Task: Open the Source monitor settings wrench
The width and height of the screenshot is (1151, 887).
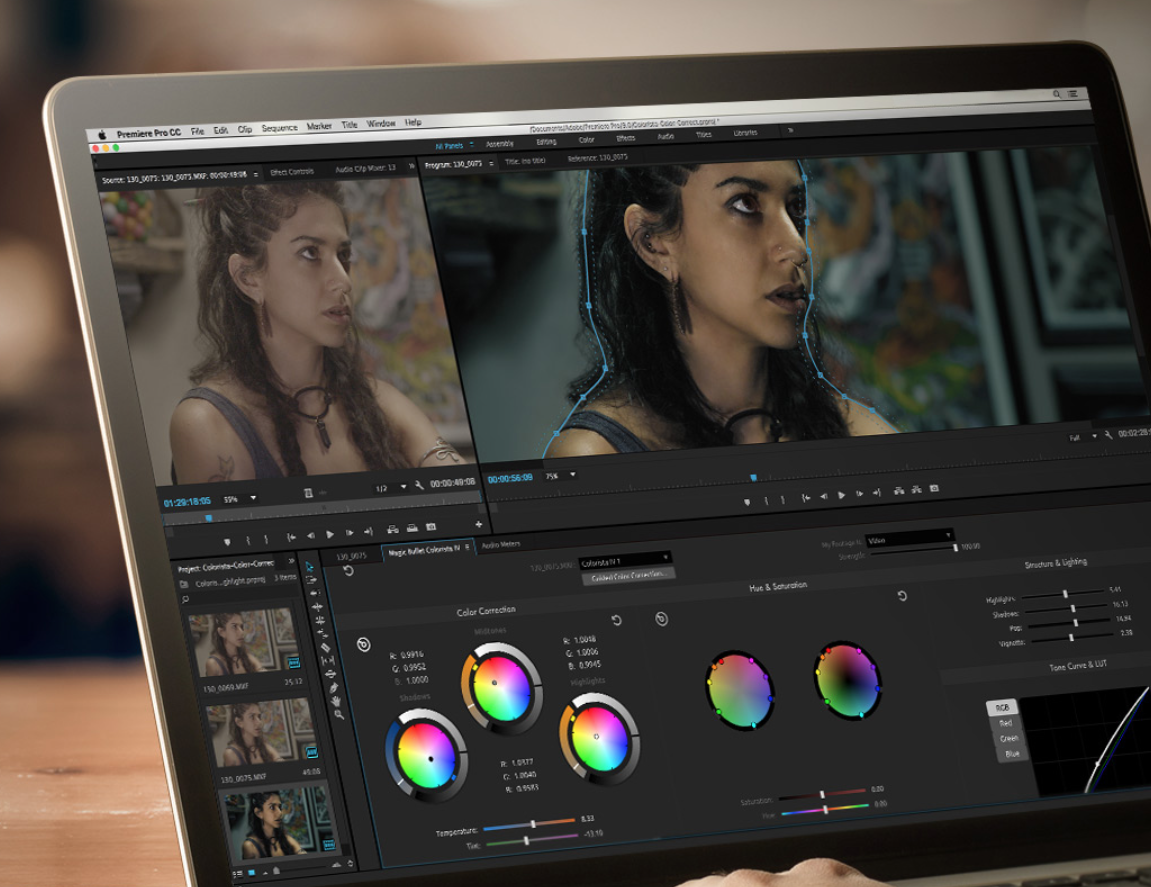Action: coord(419,487)
